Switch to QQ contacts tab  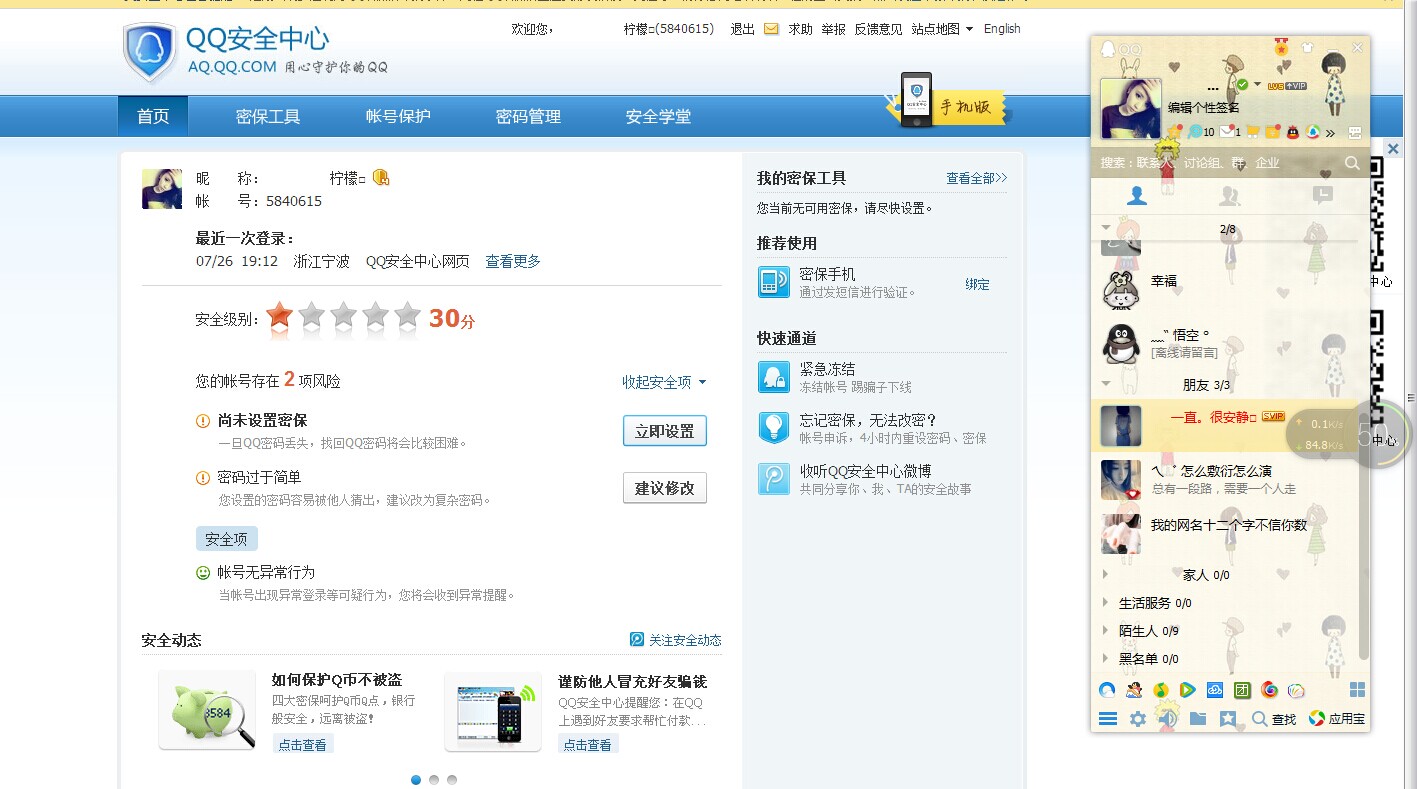[x=1137, y=196]
